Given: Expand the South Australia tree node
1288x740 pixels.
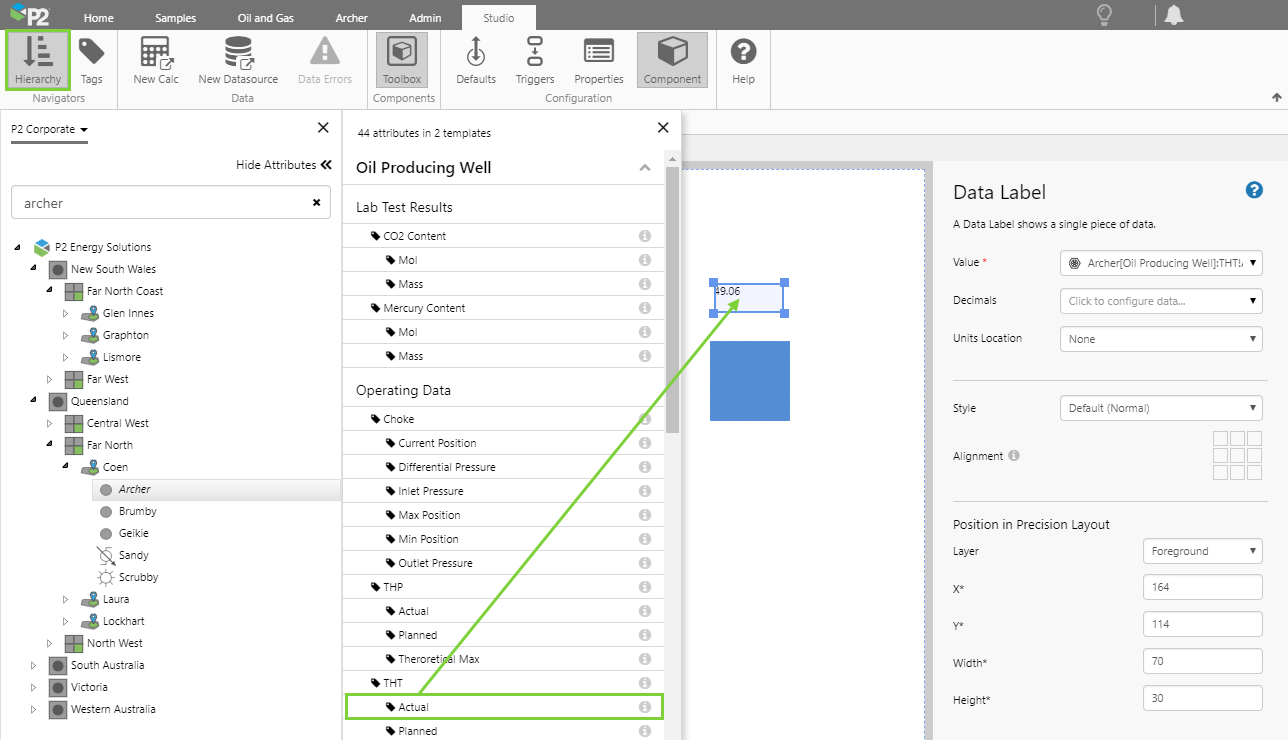Looking at the screenshot, I should 33,665.
